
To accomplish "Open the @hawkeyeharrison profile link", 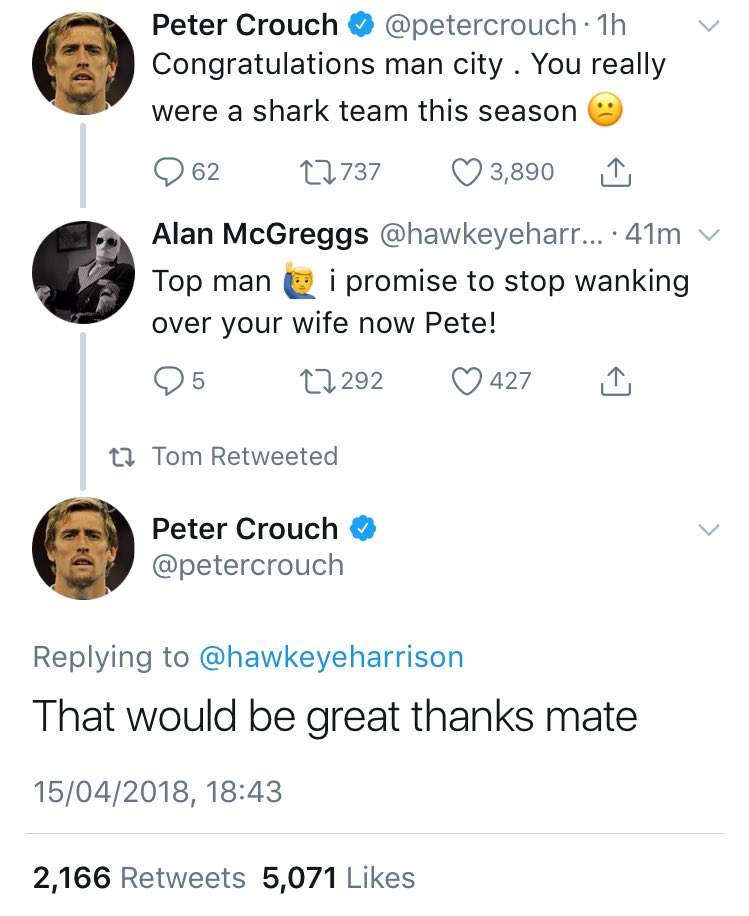I will click(332, 657).
